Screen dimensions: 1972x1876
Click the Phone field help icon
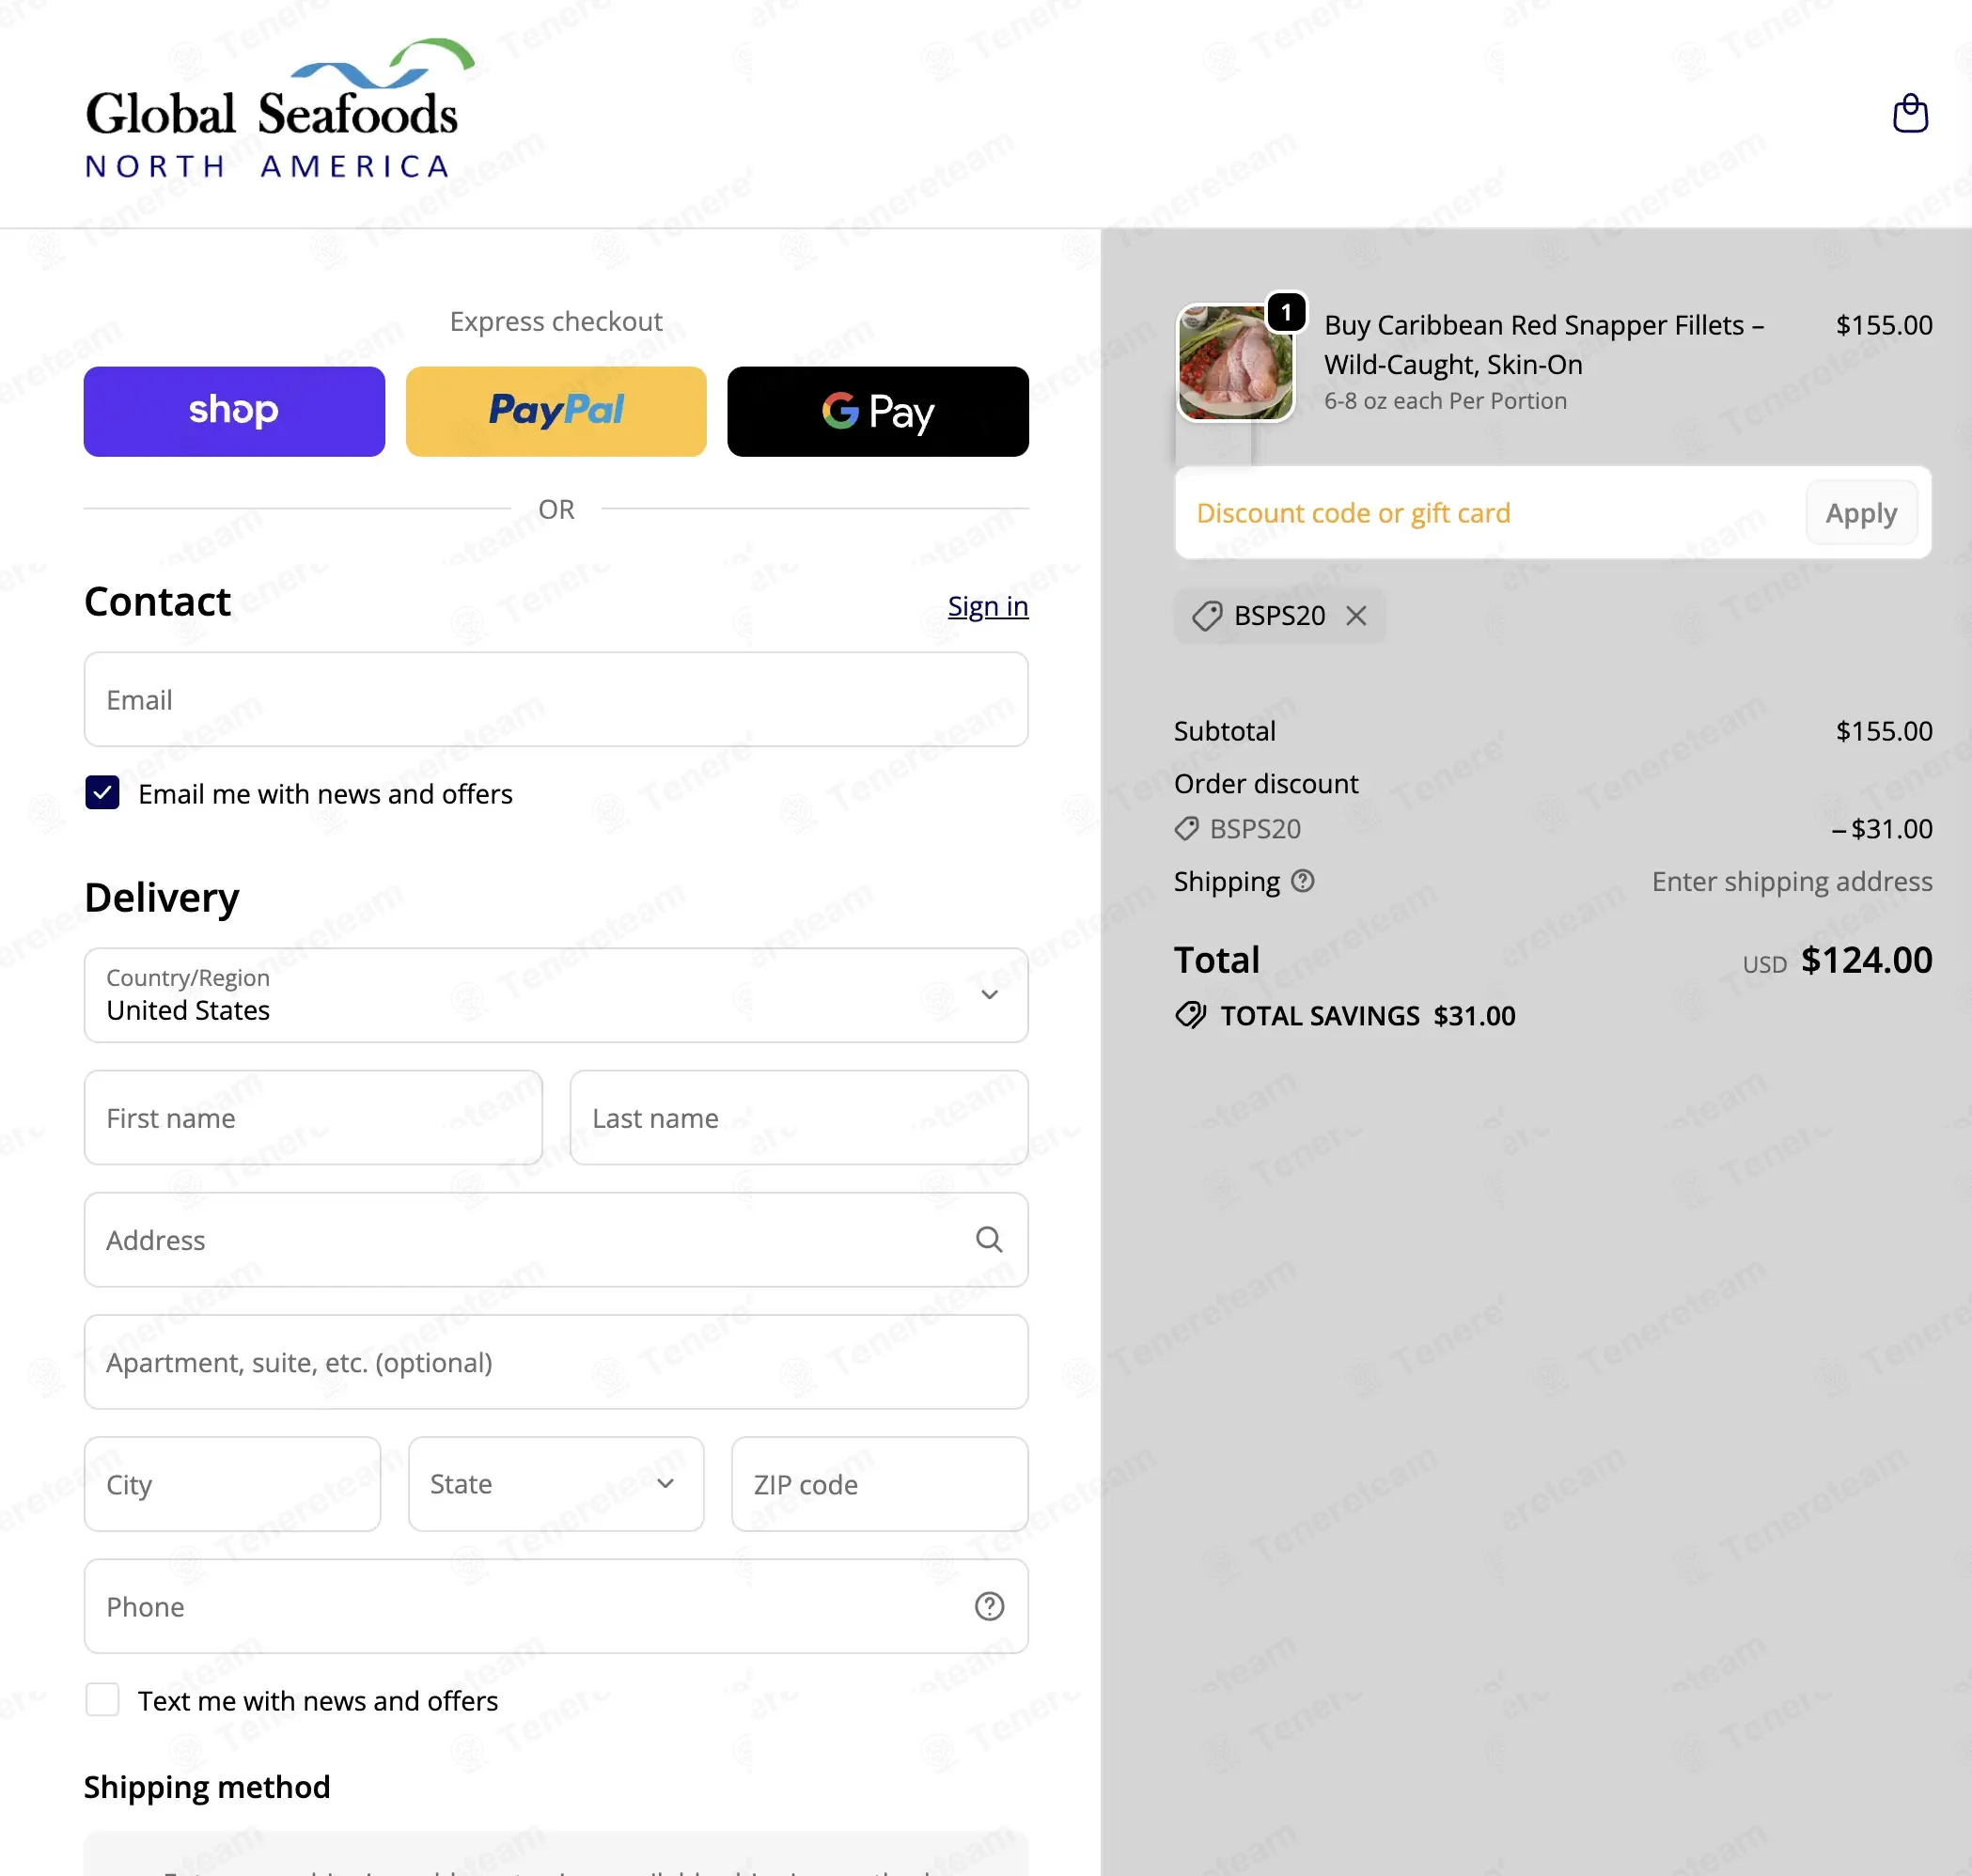point(989,1606)
